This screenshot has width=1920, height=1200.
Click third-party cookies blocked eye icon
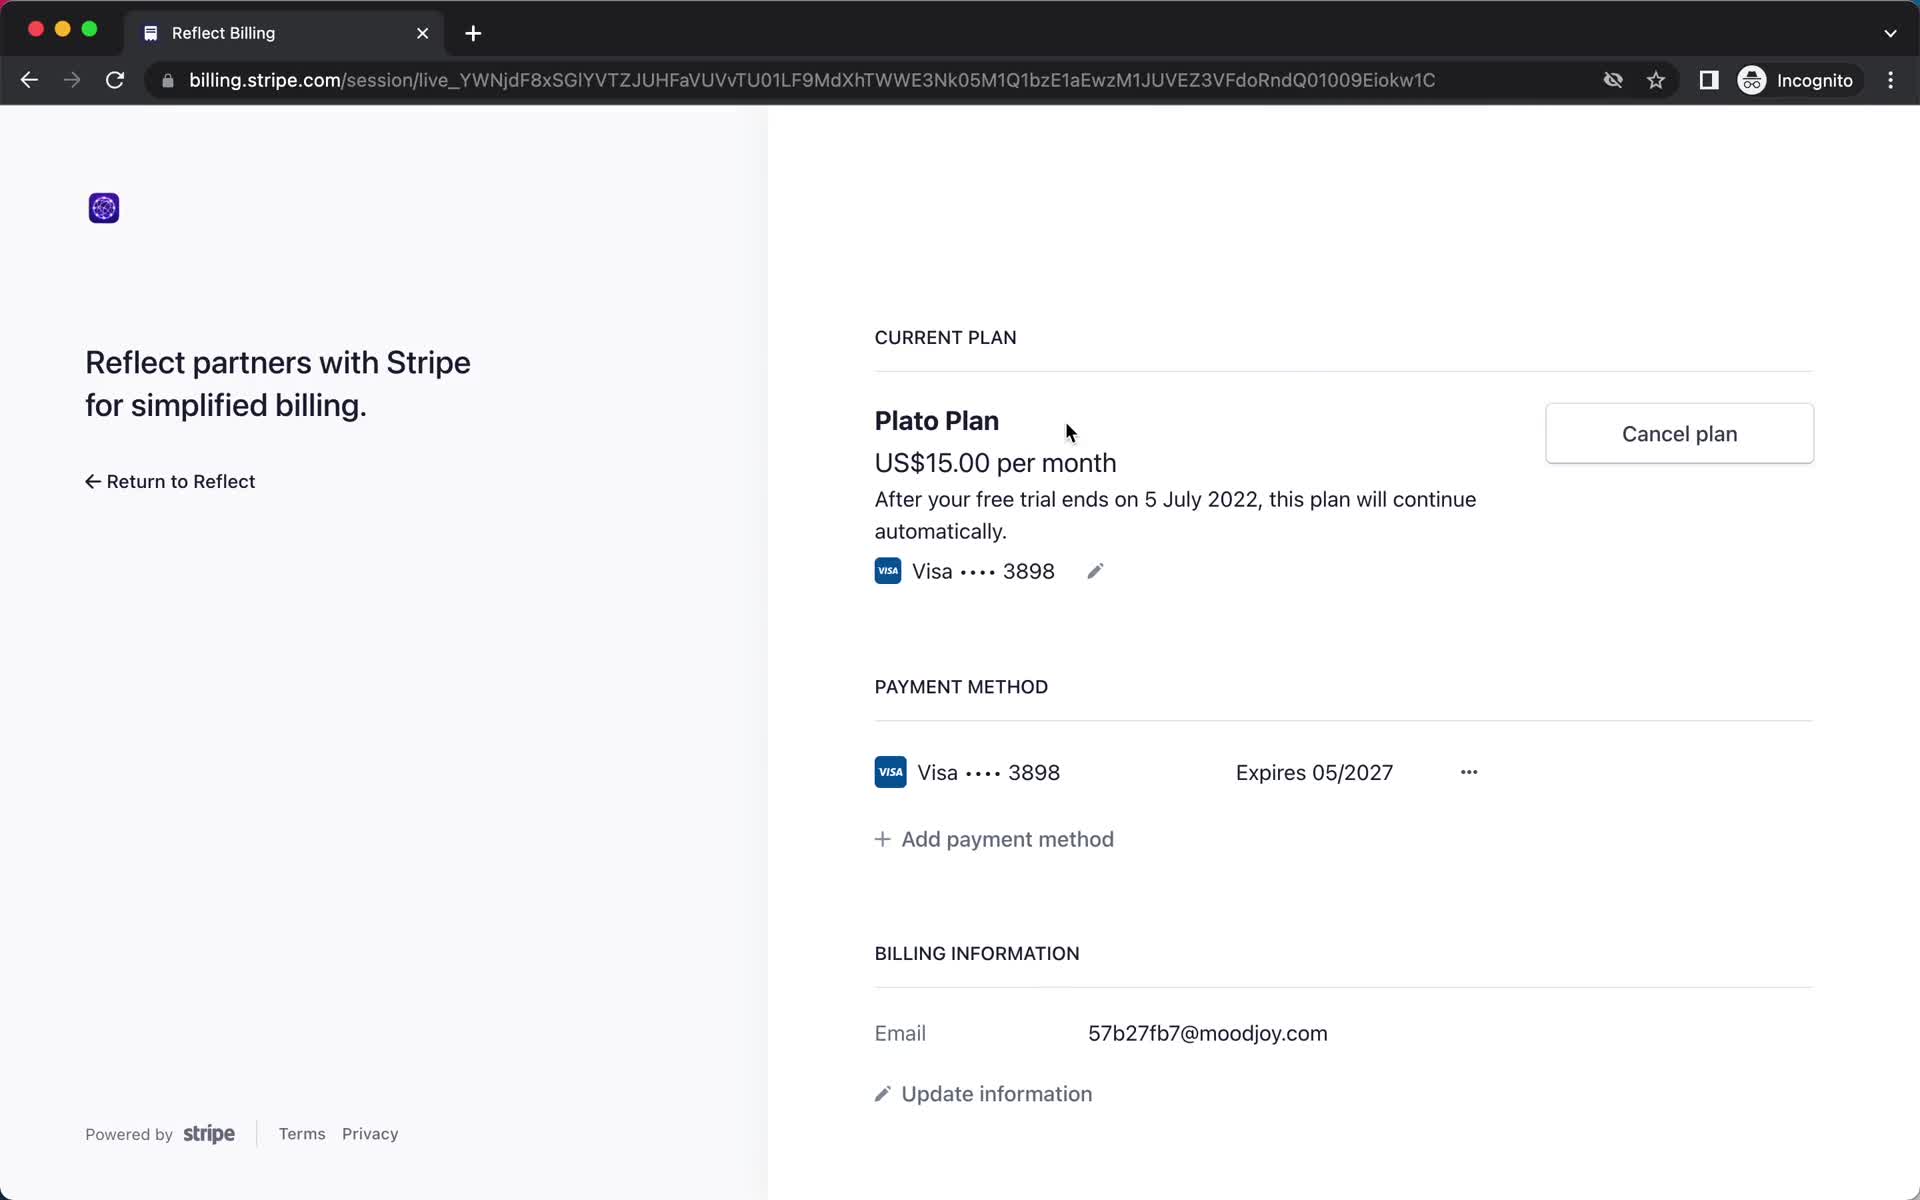1613,80
